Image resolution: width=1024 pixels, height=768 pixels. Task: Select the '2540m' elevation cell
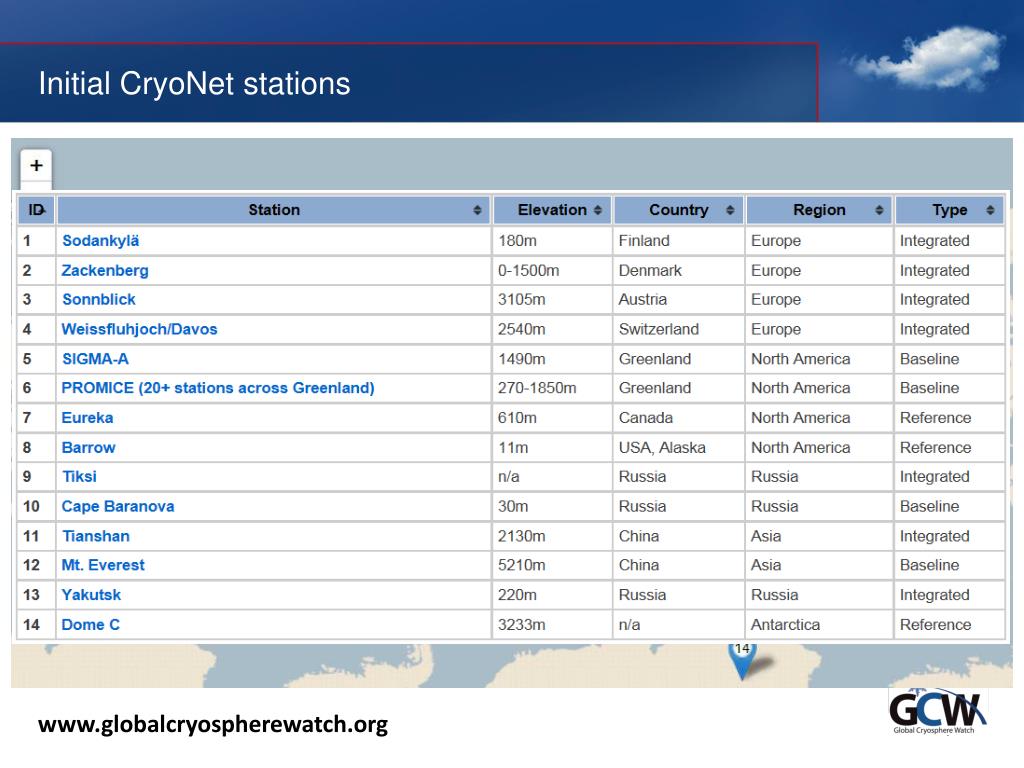(551, 329)
